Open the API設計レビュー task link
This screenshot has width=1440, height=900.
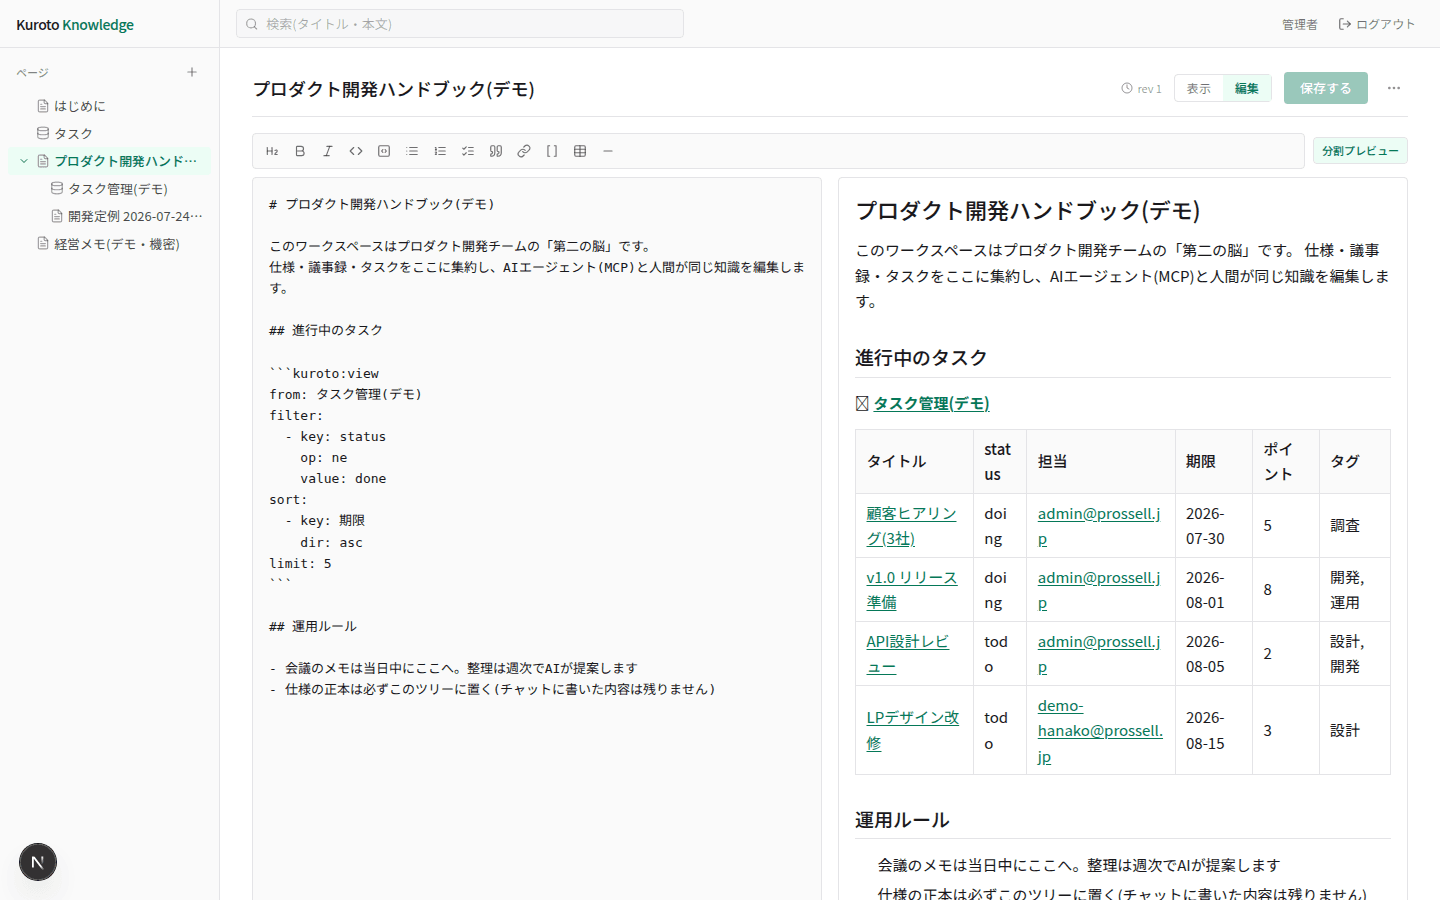[907, 654]
